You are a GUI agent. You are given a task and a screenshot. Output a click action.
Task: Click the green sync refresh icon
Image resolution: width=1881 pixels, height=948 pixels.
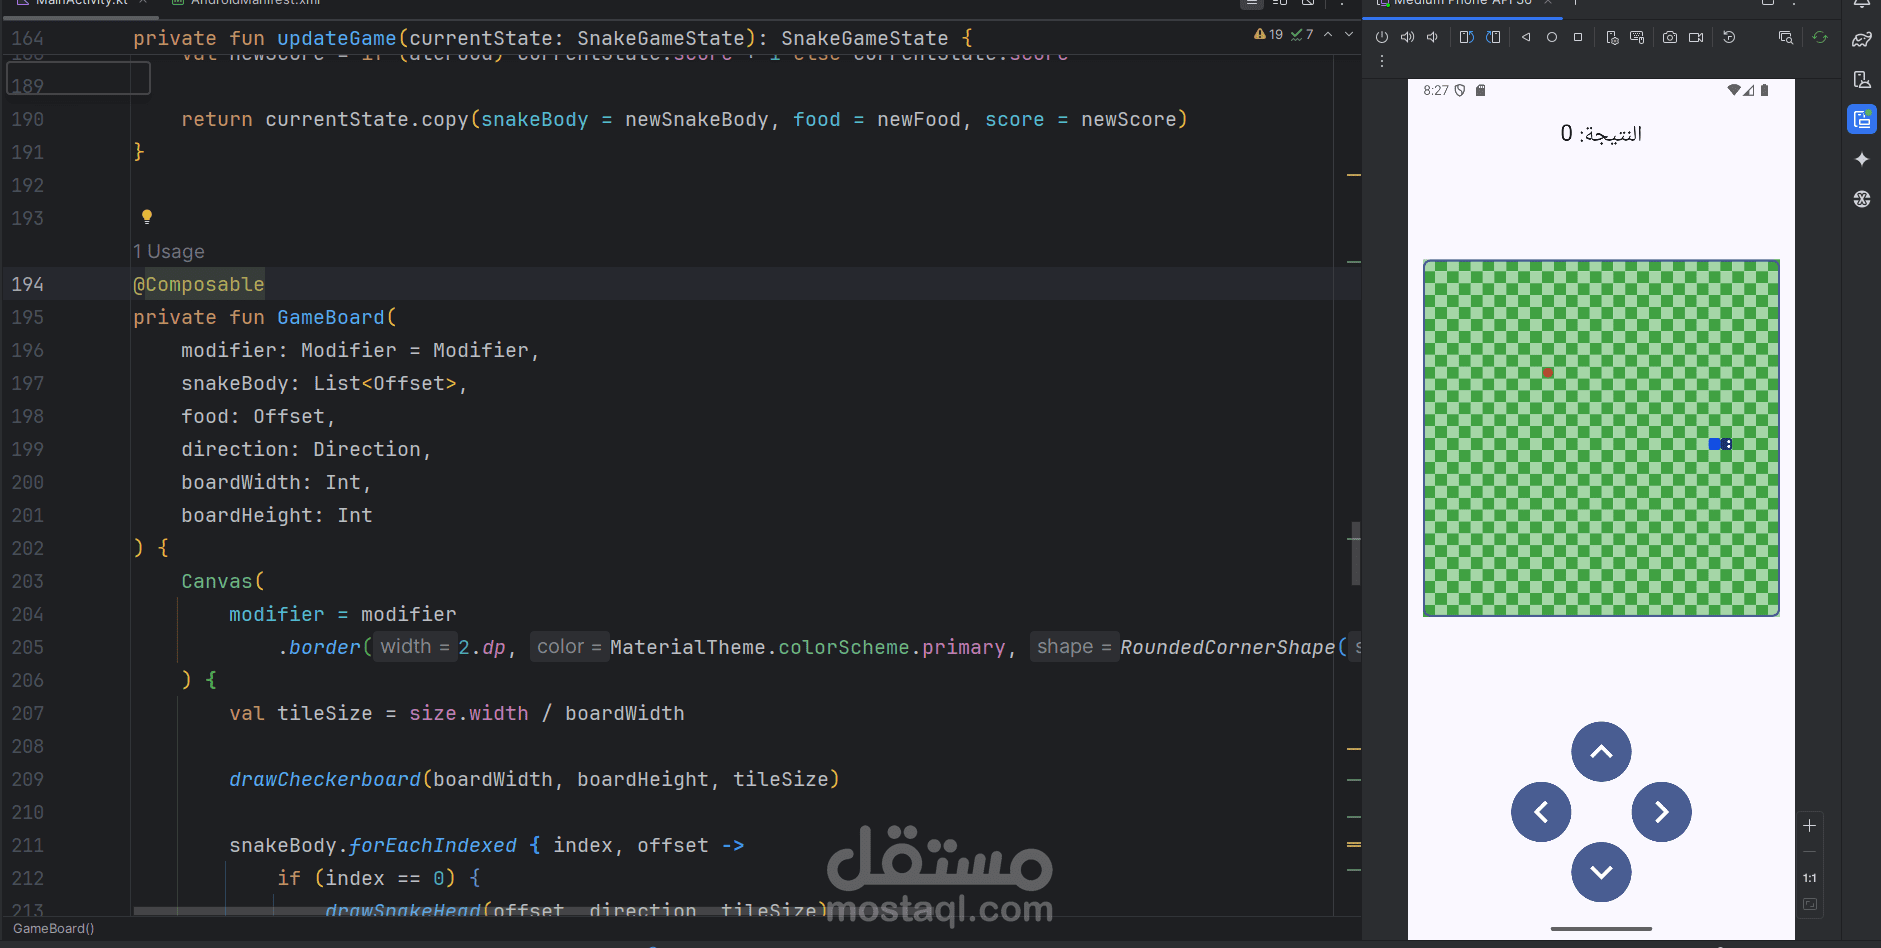click(1820, 37)
